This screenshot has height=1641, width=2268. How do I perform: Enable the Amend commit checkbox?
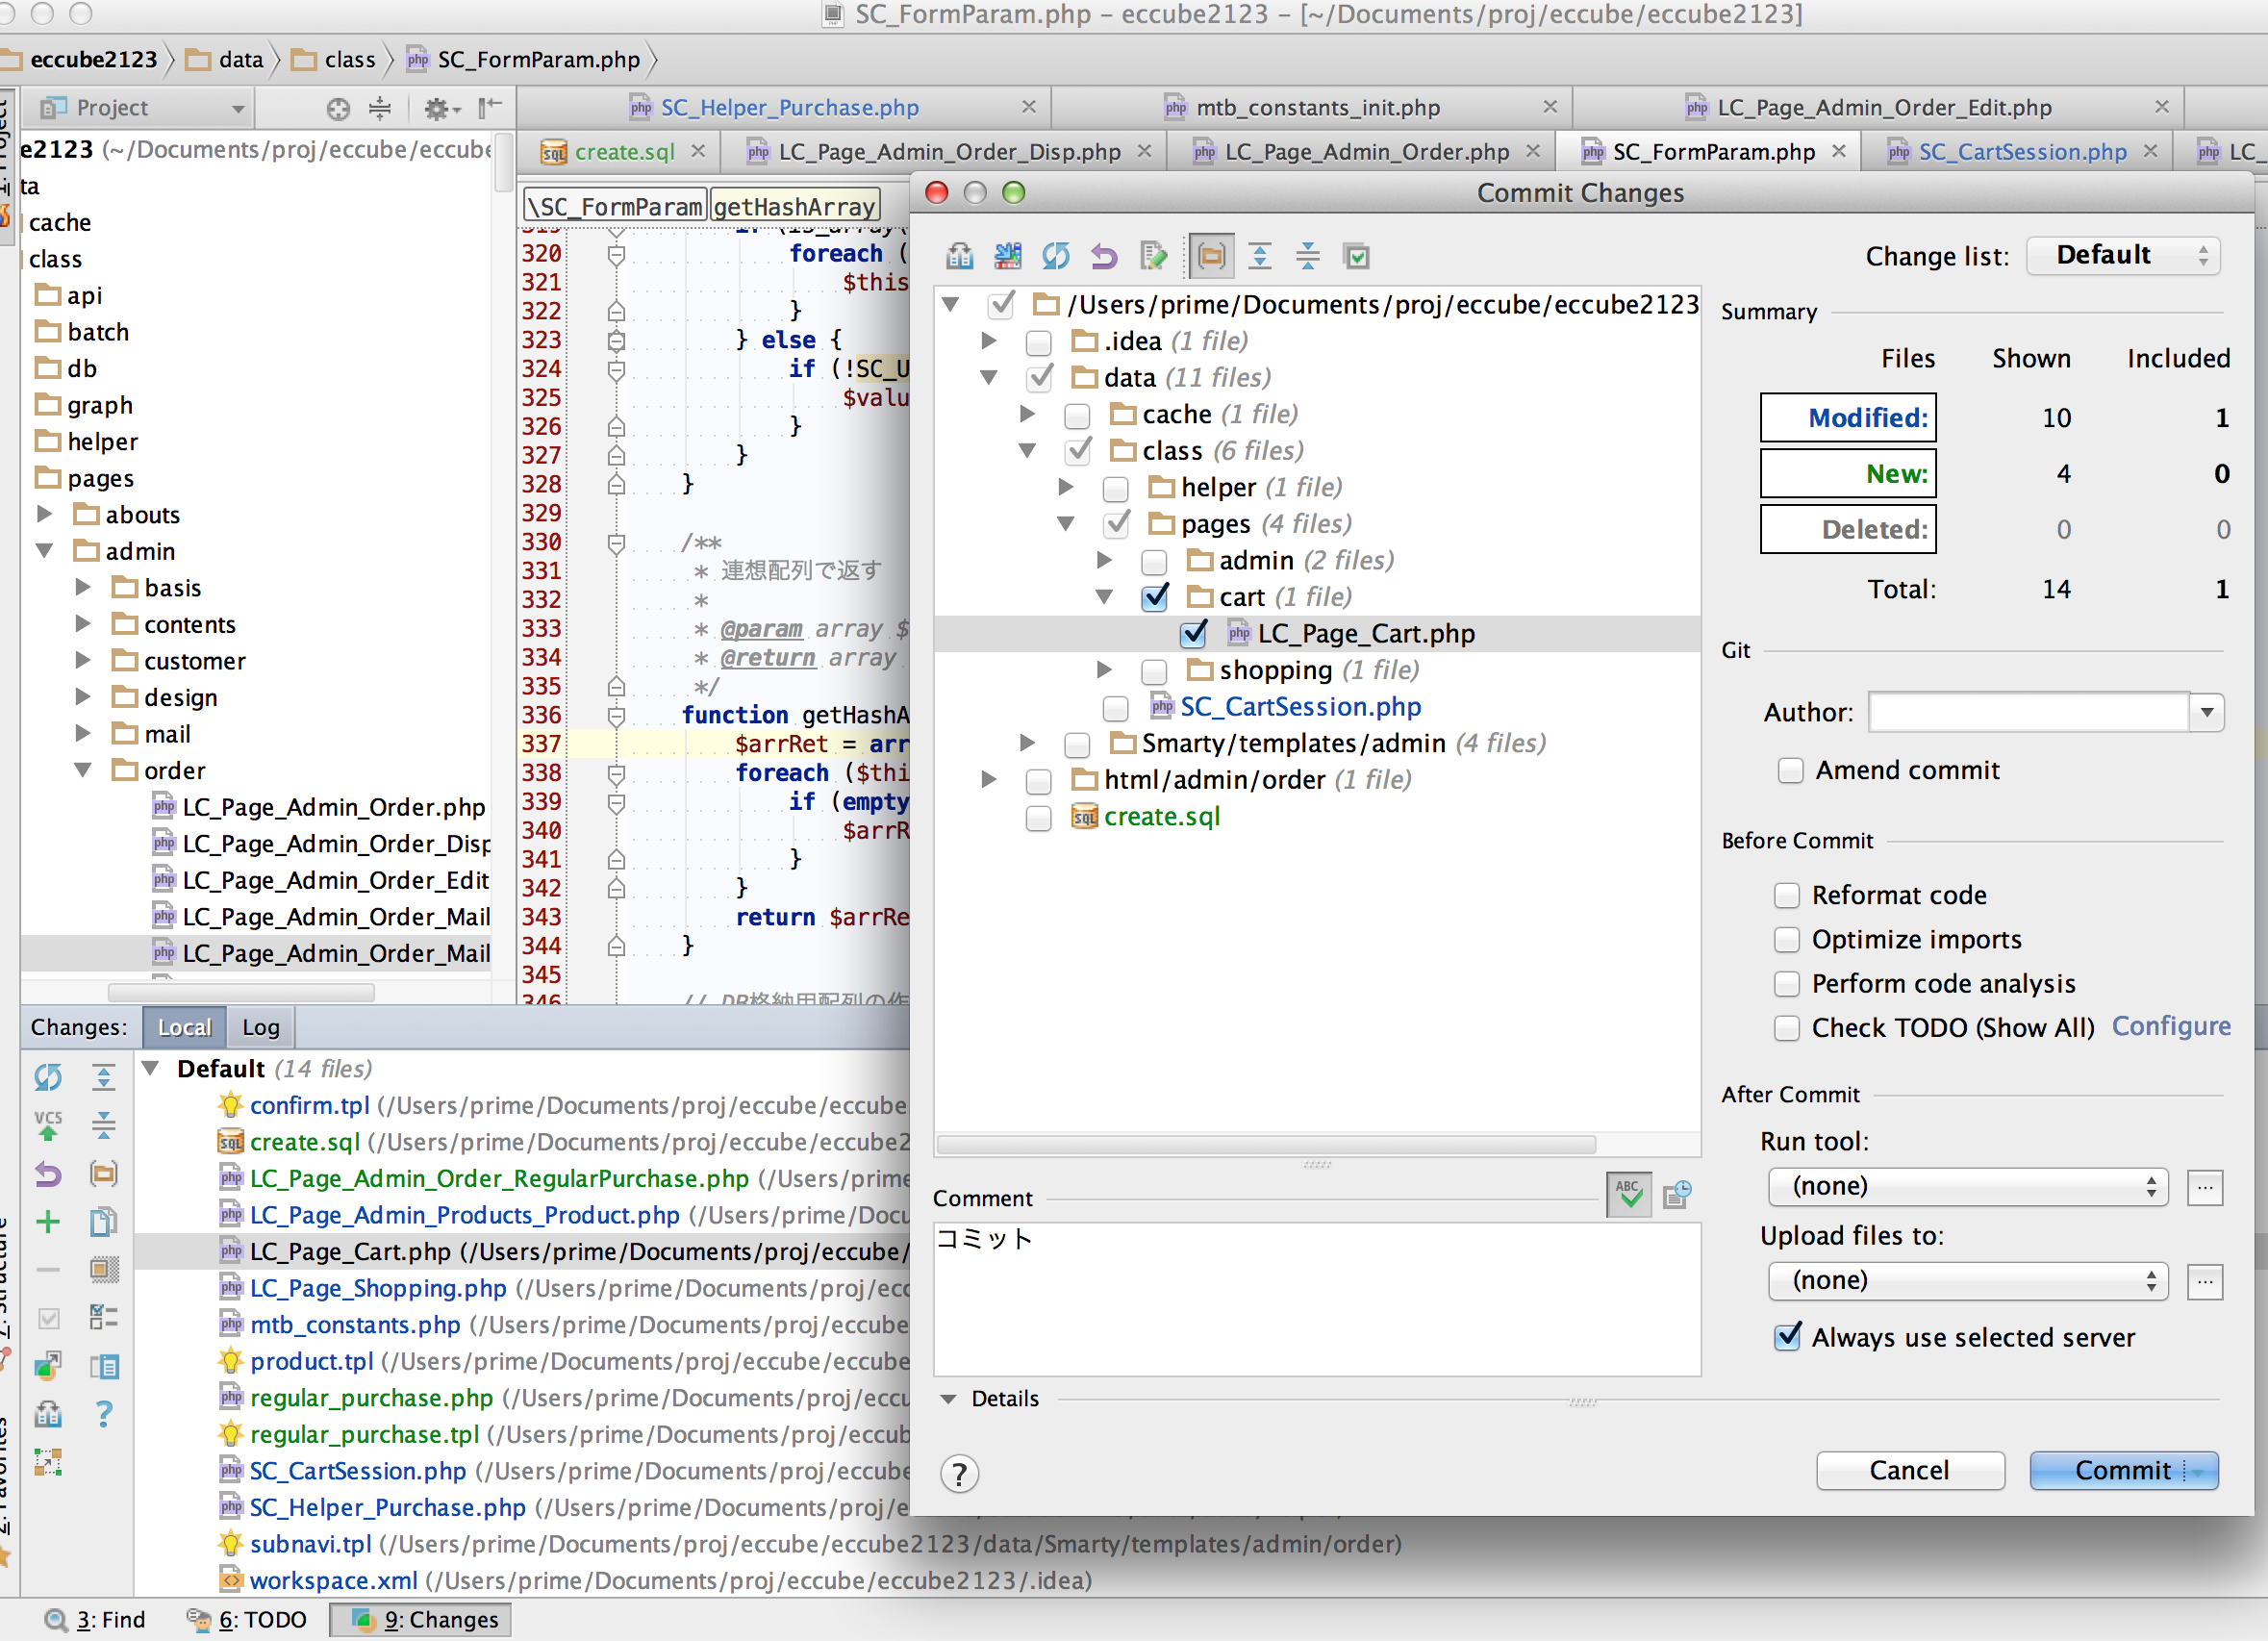pyautogui.click(x=1790, y=771)
